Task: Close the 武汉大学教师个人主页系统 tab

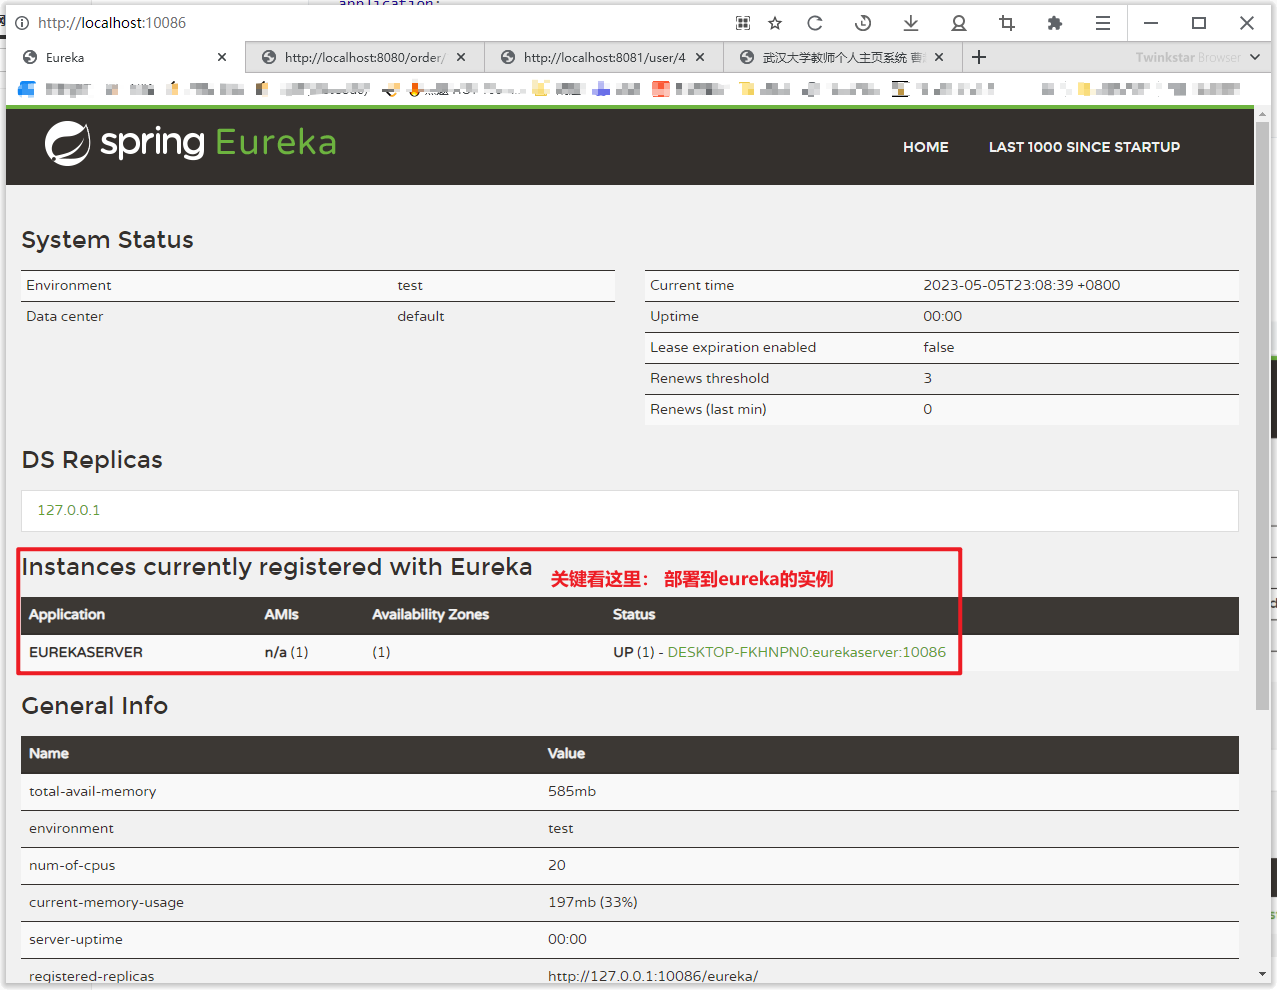Action: pos(939,57)
